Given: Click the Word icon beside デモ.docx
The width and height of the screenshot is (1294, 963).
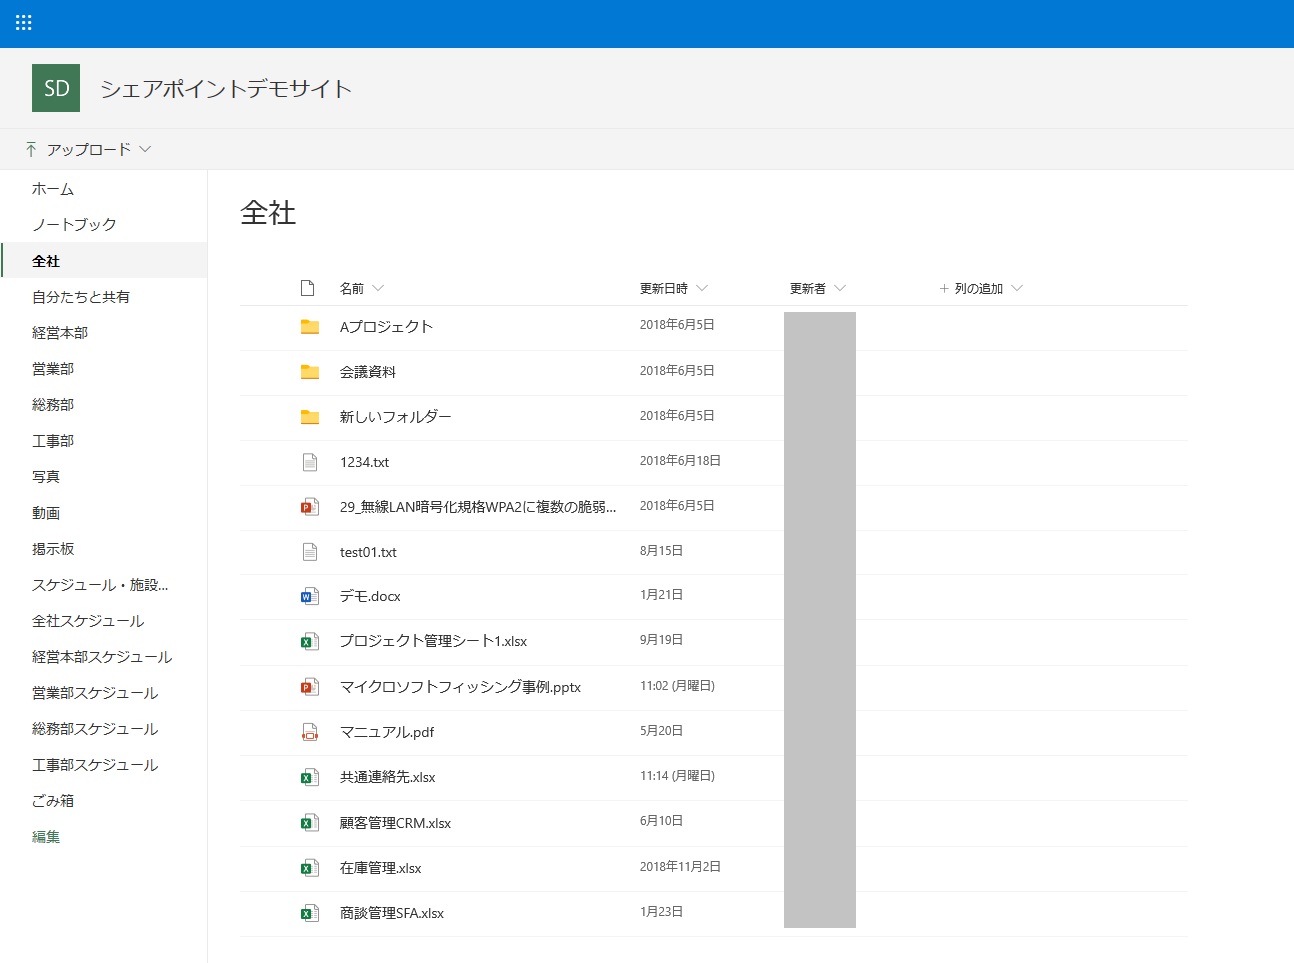Looking at the screenshot, I should pyautogui.click(x=310, y=597).
